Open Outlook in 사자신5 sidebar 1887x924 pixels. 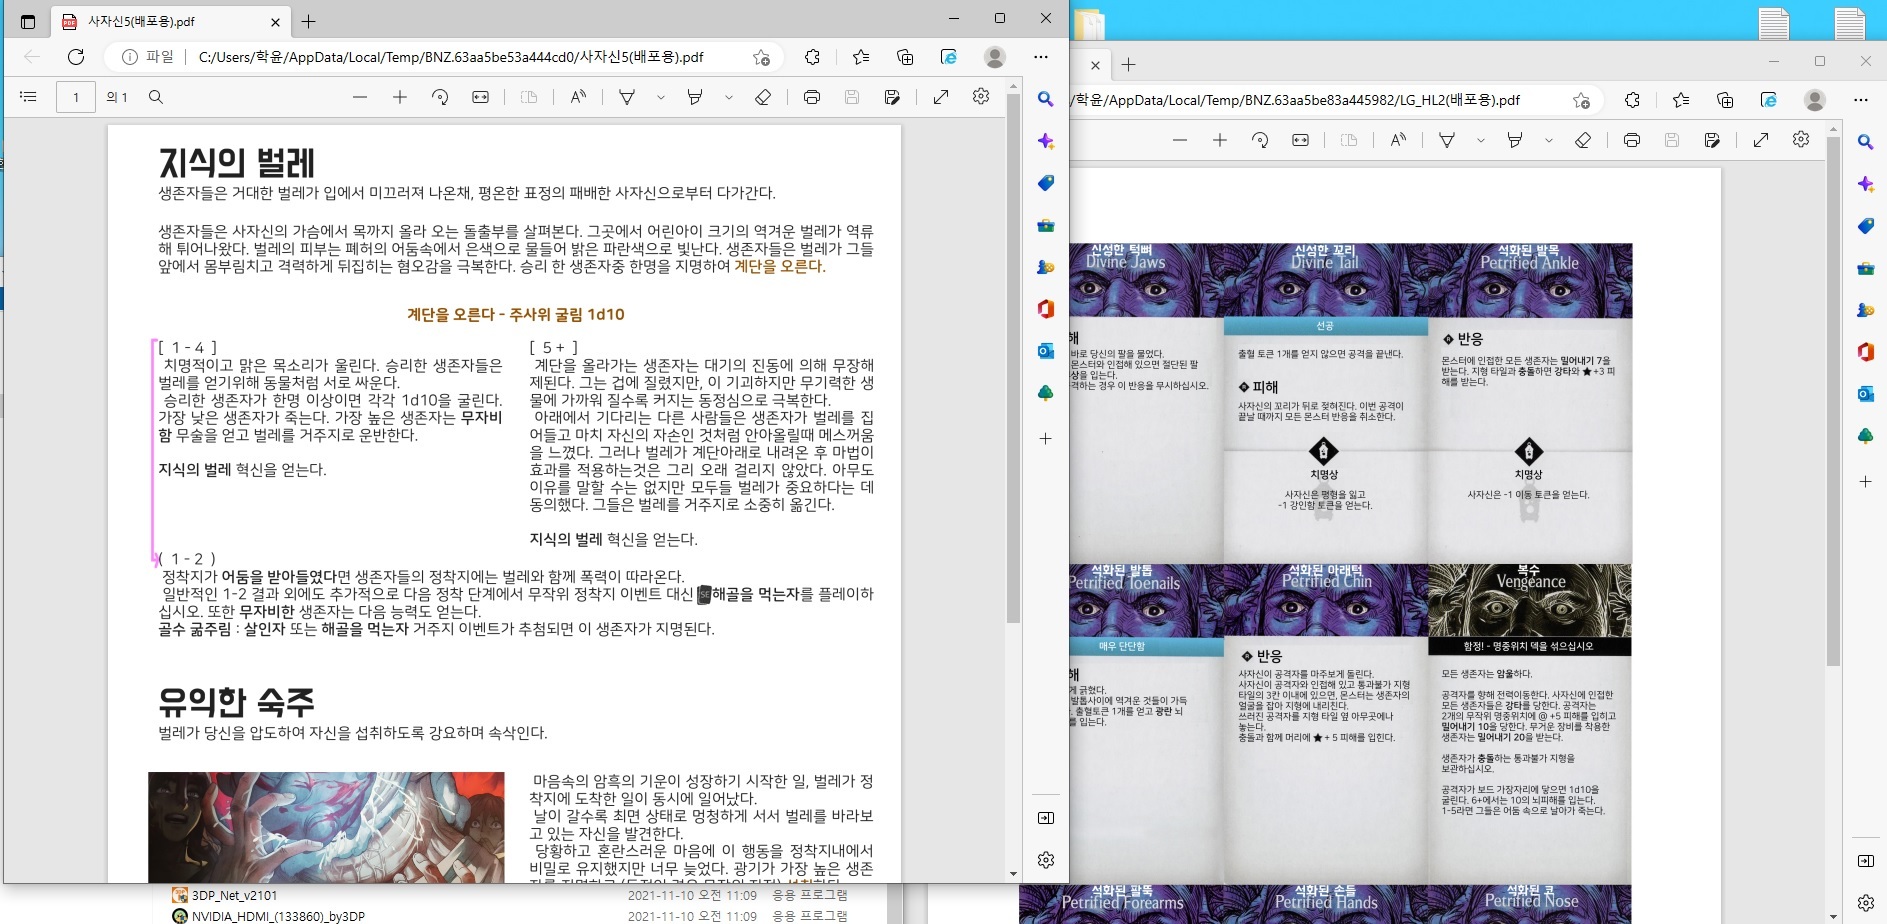(1045, 351)
